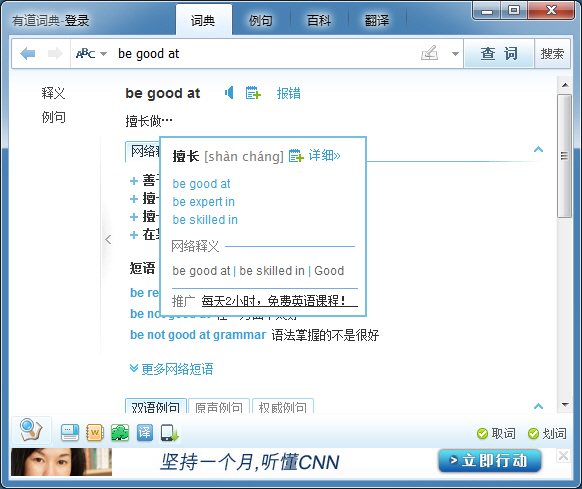
Task: Collapse the example sentences section chevron
Action: [539, 406]
